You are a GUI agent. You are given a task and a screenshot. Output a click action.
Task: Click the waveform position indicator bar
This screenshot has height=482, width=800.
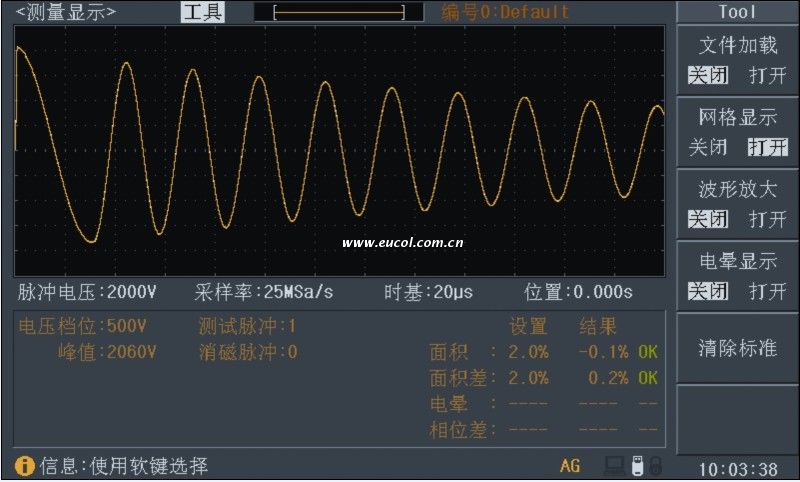[x=339, y=12]
